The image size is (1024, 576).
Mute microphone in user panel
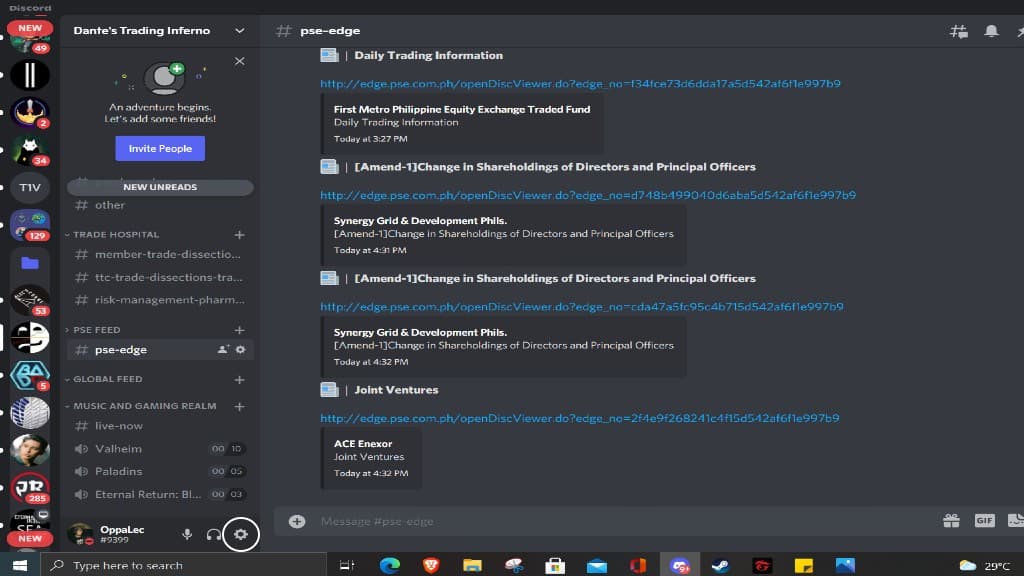click(187, 534)
